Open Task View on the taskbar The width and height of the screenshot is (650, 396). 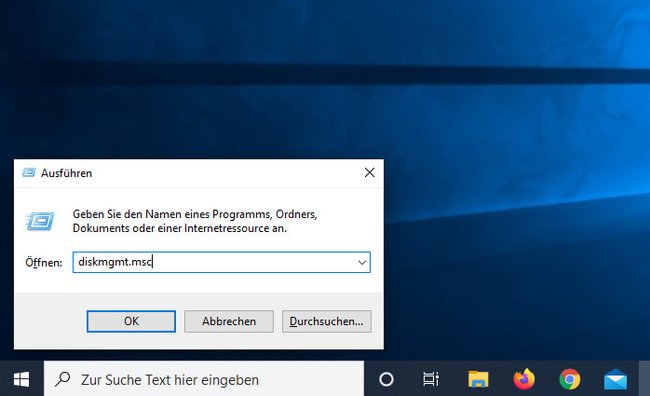pos(431,379)
